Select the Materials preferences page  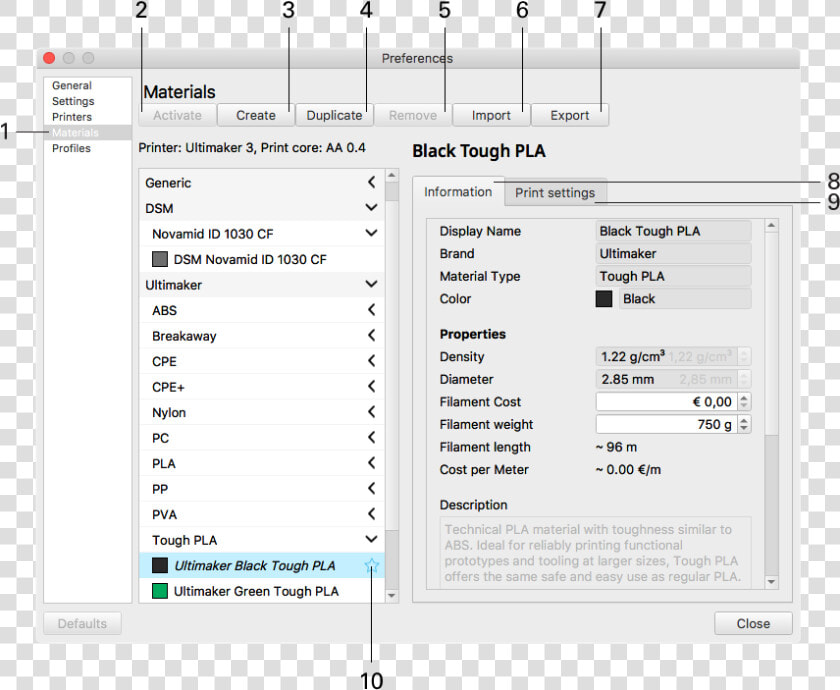tap(88, 132)
